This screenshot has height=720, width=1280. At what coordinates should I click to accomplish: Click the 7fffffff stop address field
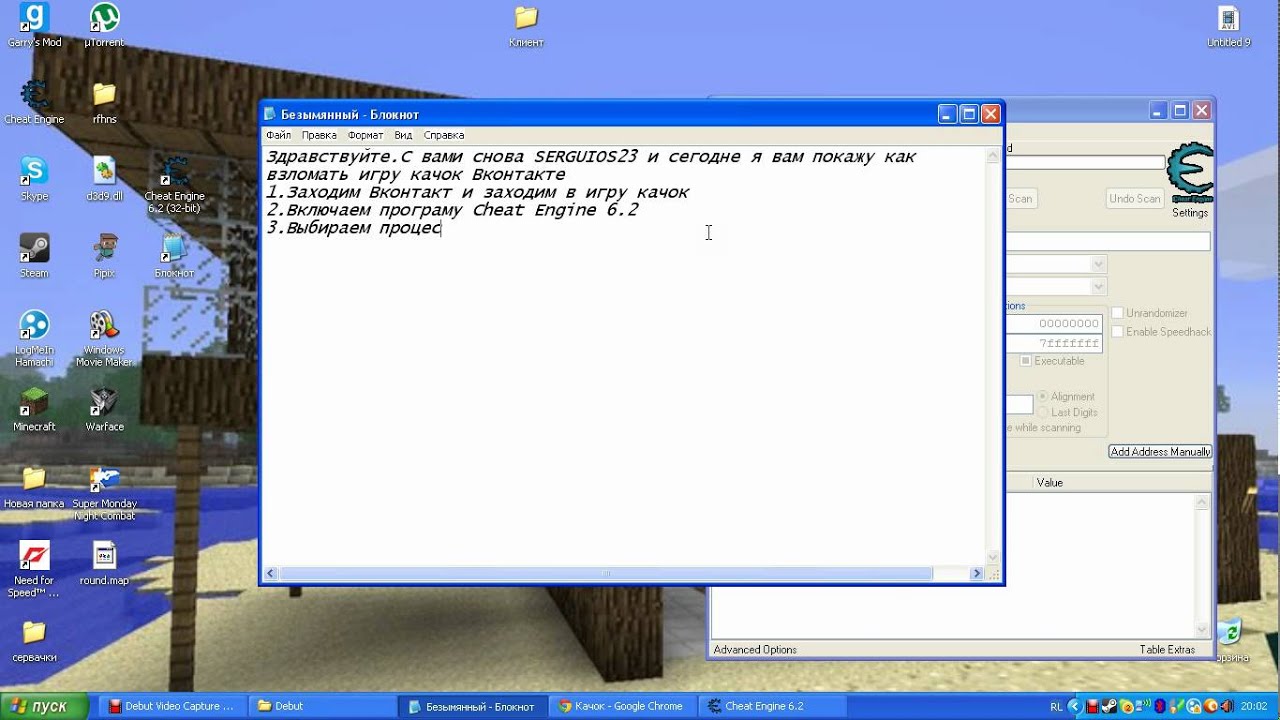tap(1054, 343)
